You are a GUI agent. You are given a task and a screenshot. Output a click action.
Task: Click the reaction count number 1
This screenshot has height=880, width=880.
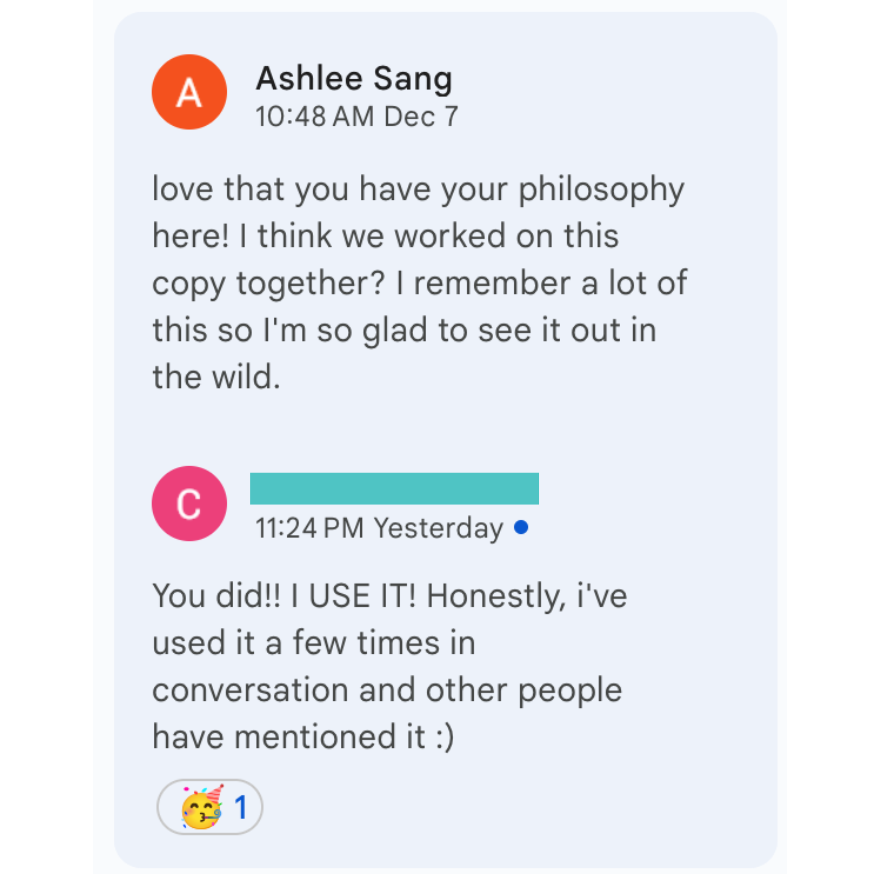[x=241, y=808]
